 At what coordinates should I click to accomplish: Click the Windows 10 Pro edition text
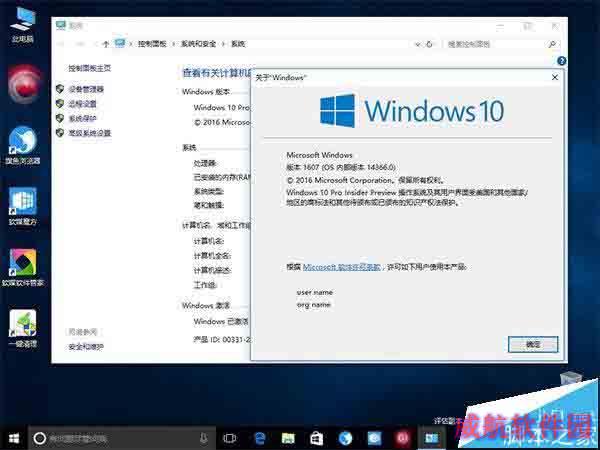tap(222, 108)
